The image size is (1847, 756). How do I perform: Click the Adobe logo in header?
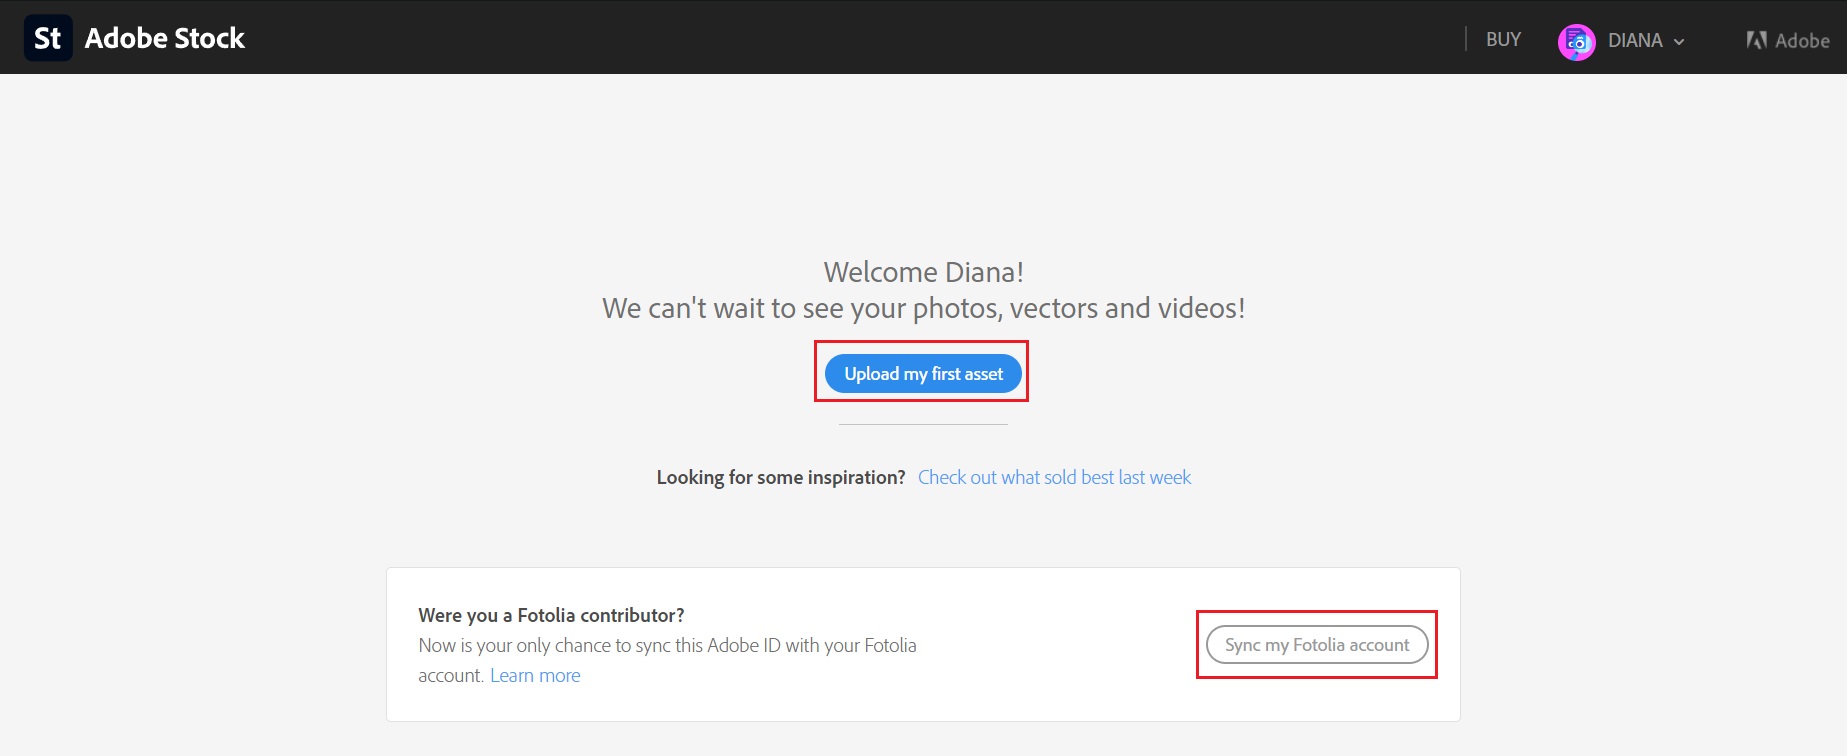(1788, 41)
